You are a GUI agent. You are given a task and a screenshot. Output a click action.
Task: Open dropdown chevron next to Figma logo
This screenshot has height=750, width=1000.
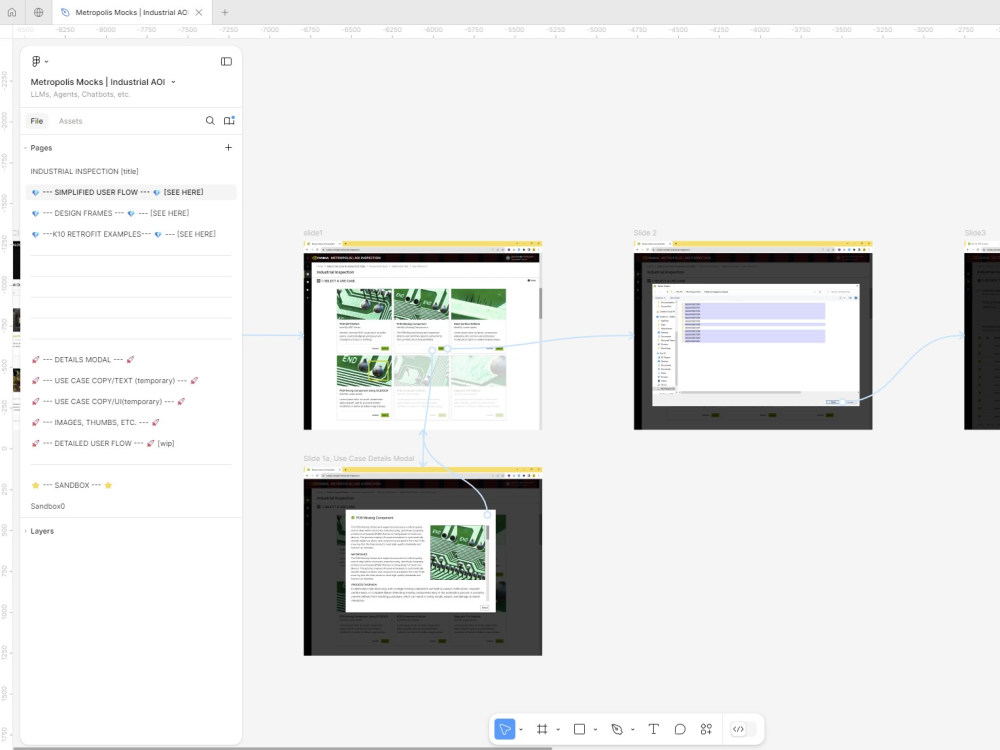(x=47, y=62)
